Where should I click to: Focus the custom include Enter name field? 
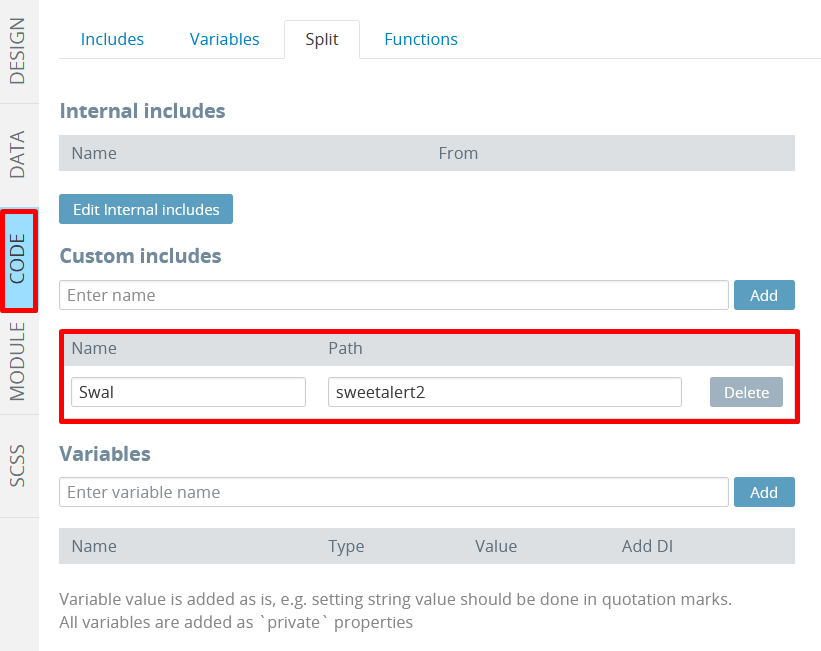coord(394,295)
